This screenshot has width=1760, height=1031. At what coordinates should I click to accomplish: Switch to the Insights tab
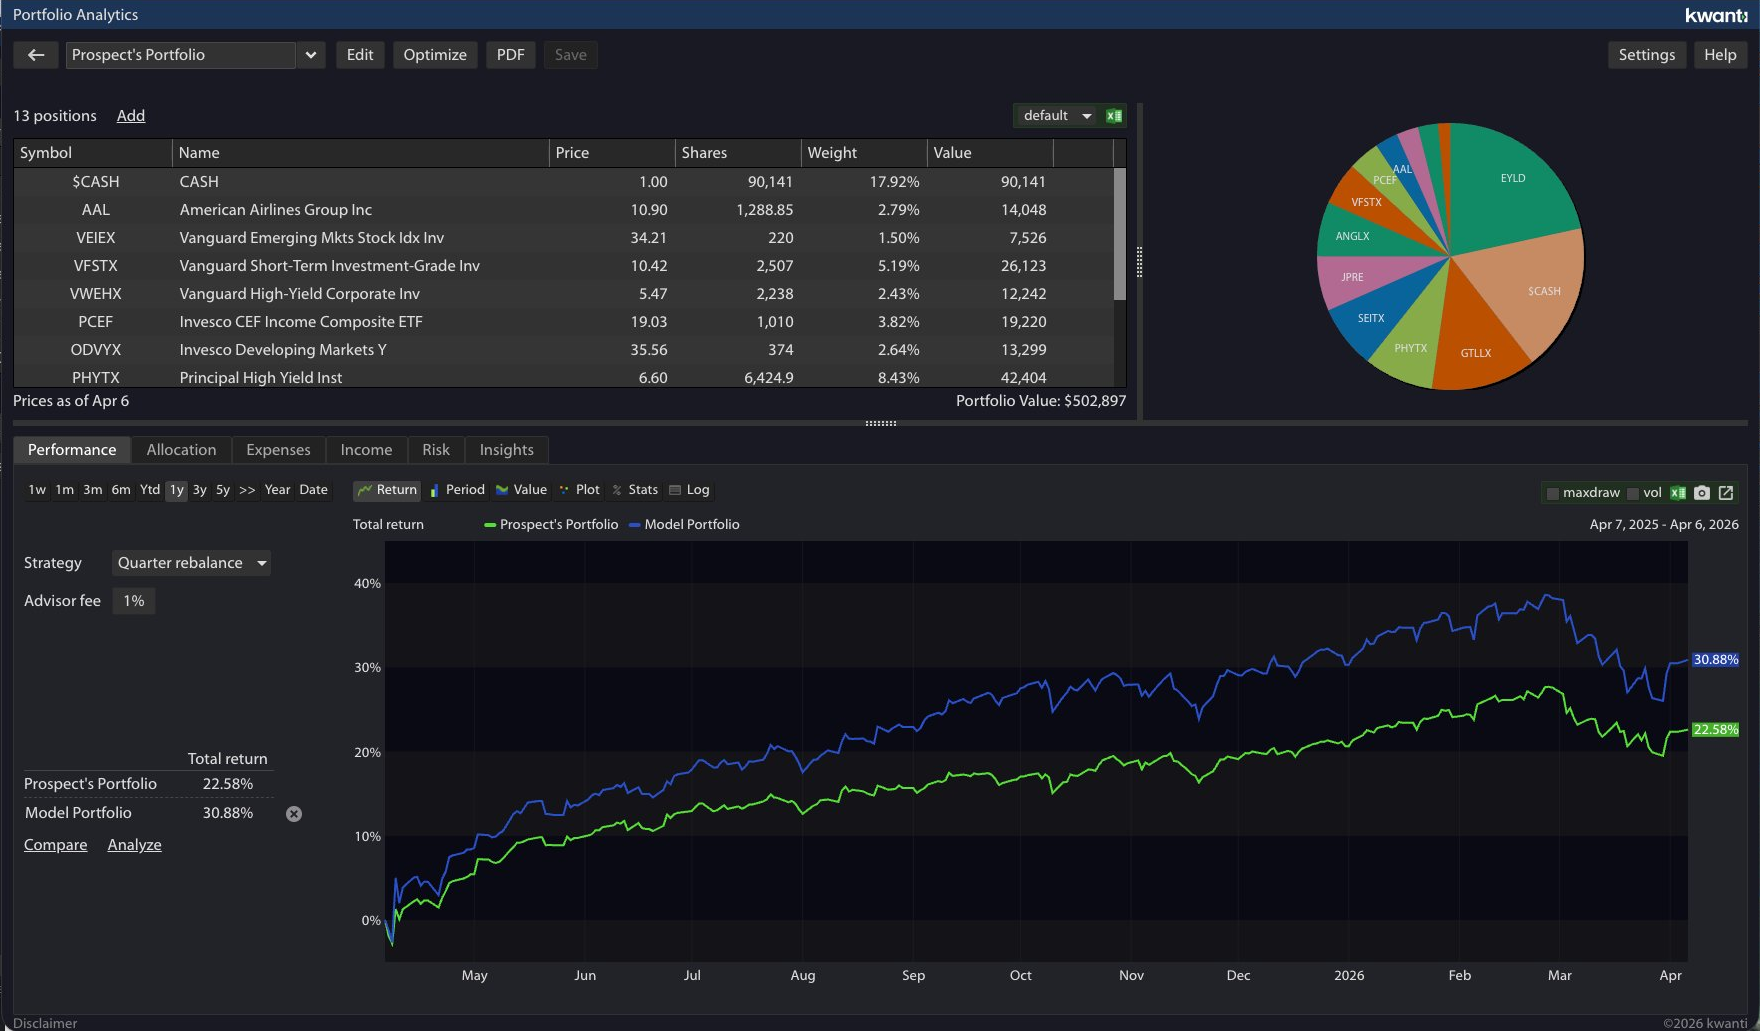point(507,450)
